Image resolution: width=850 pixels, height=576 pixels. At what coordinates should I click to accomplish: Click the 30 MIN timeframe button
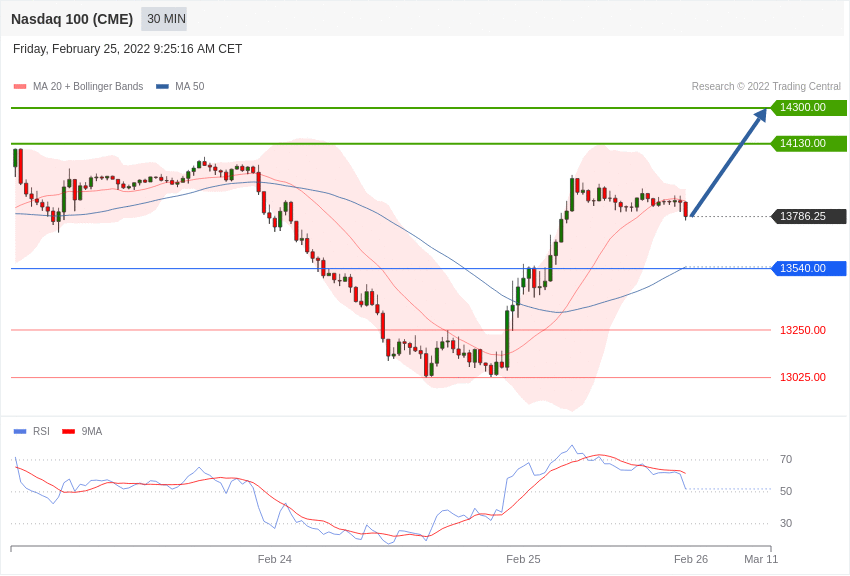click(165, 19)
